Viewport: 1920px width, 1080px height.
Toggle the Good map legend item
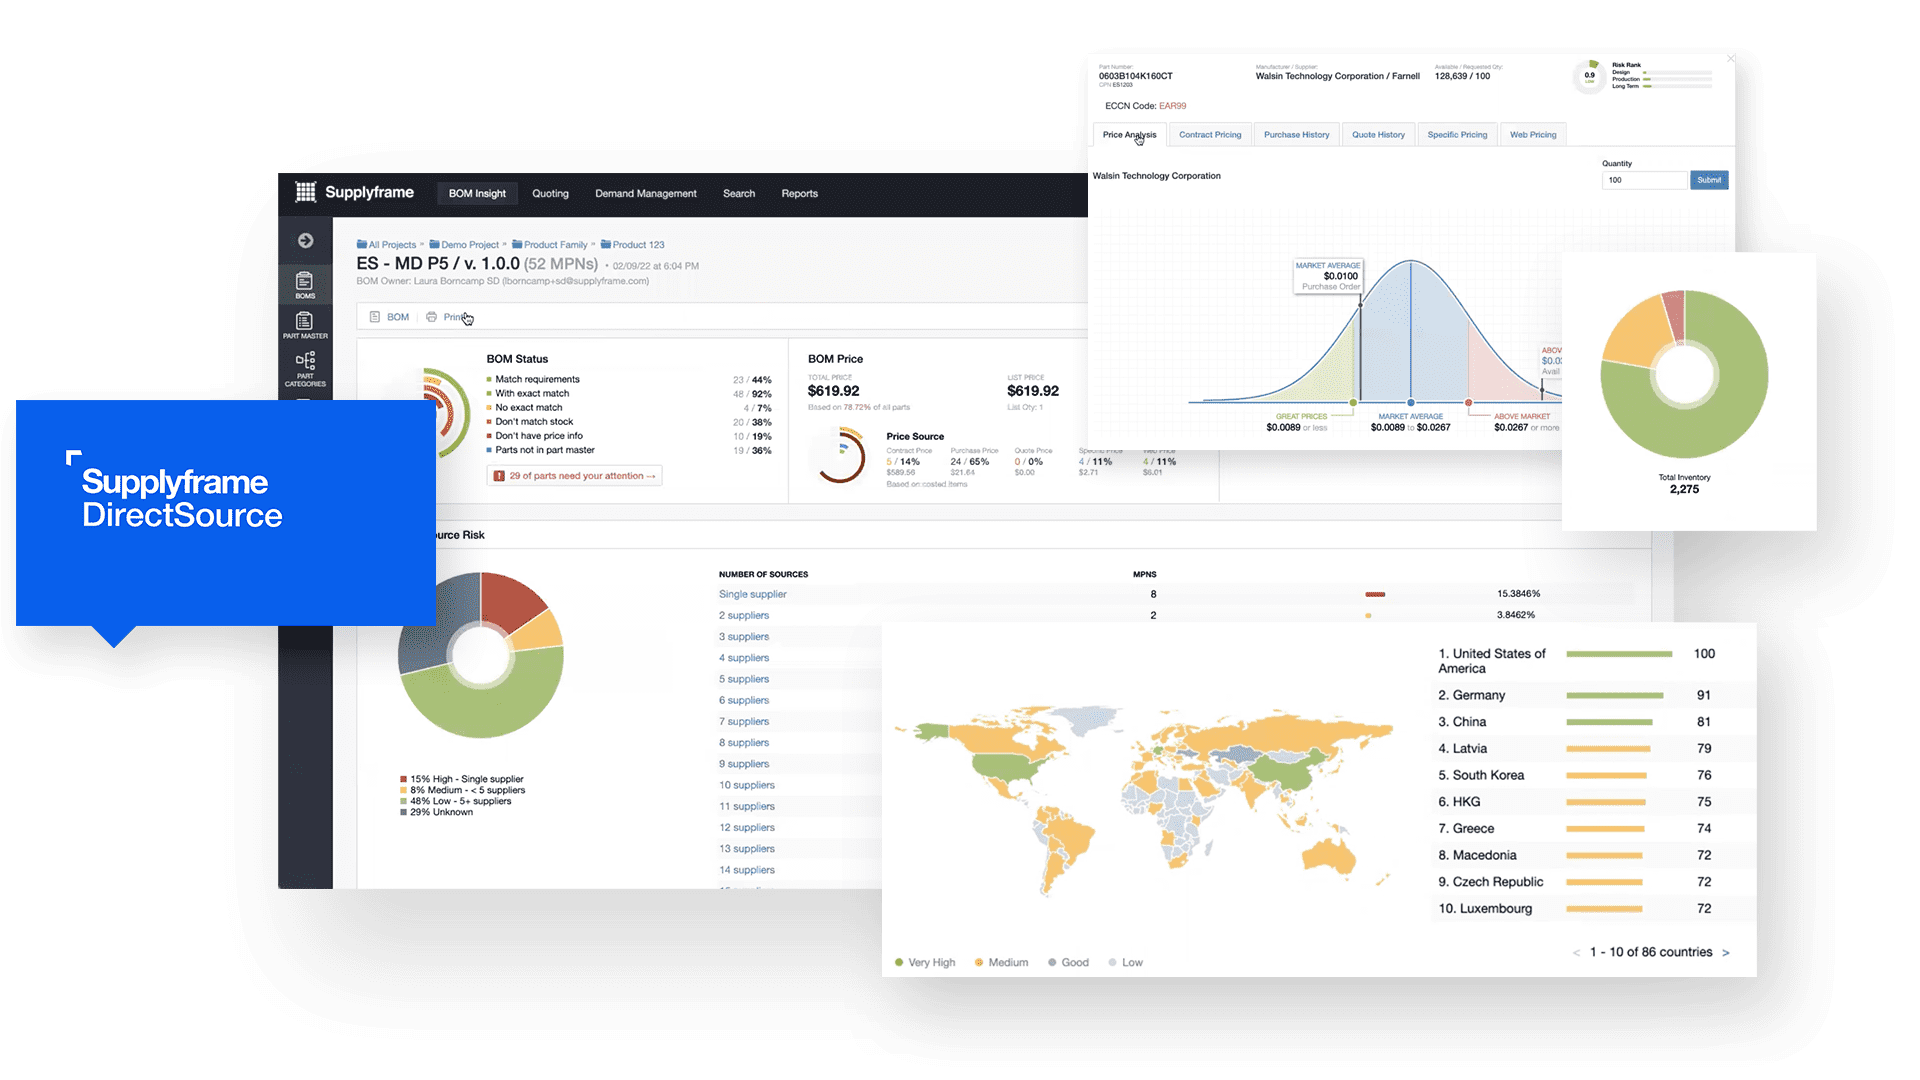pos(1068,963)
